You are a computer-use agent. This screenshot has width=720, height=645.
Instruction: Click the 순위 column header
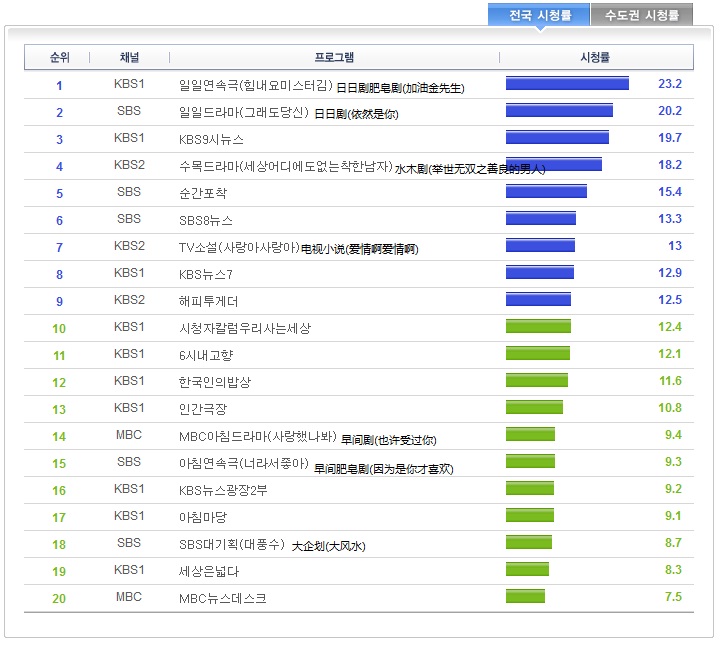tap(59, 57)
